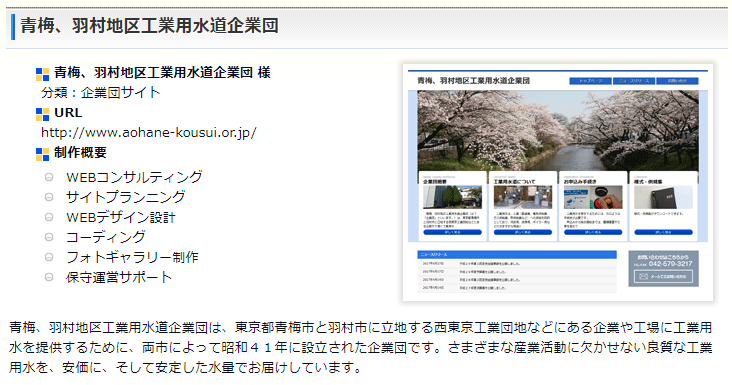The image size is (732, 385).
Task: Select list item 保守運営サポート
Action: click(119, 277)
